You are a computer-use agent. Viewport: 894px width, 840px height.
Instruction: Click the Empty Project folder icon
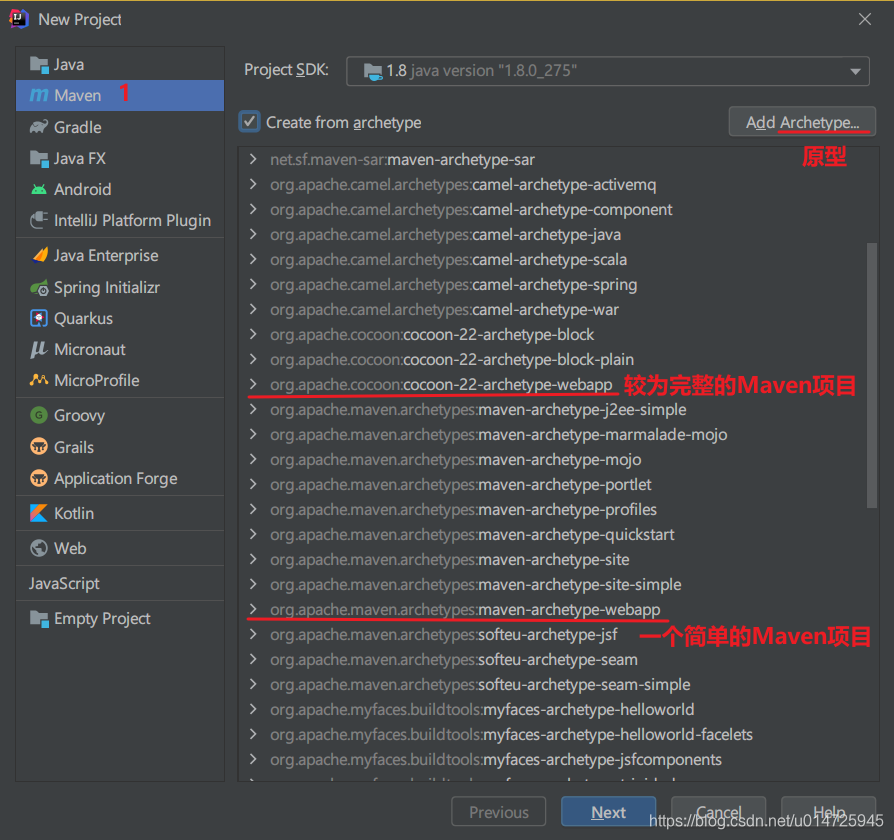(x=39, y=618)
